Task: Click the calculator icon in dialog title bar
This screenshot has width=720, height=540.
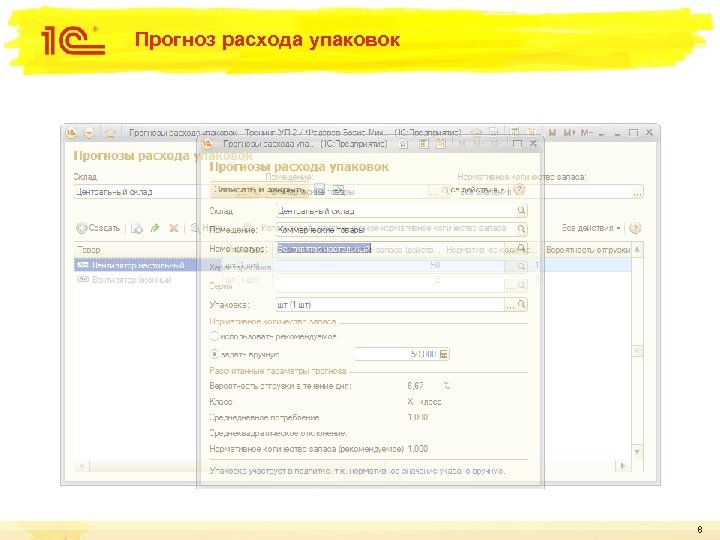Action: coord(423,144)
